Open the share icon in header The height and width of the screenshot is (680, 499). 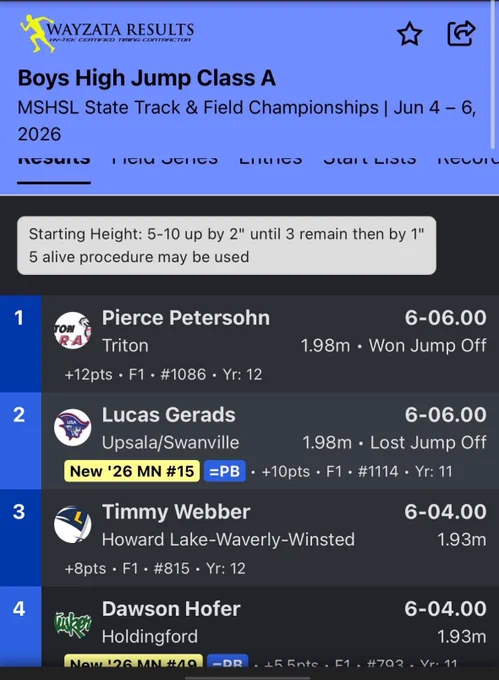pyautogui.click(x=461, y=33)
